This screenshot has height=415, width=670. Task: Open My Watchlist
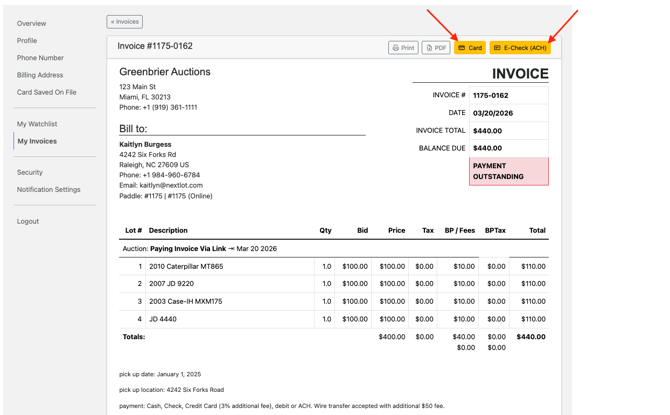click(x=37, y=124)
